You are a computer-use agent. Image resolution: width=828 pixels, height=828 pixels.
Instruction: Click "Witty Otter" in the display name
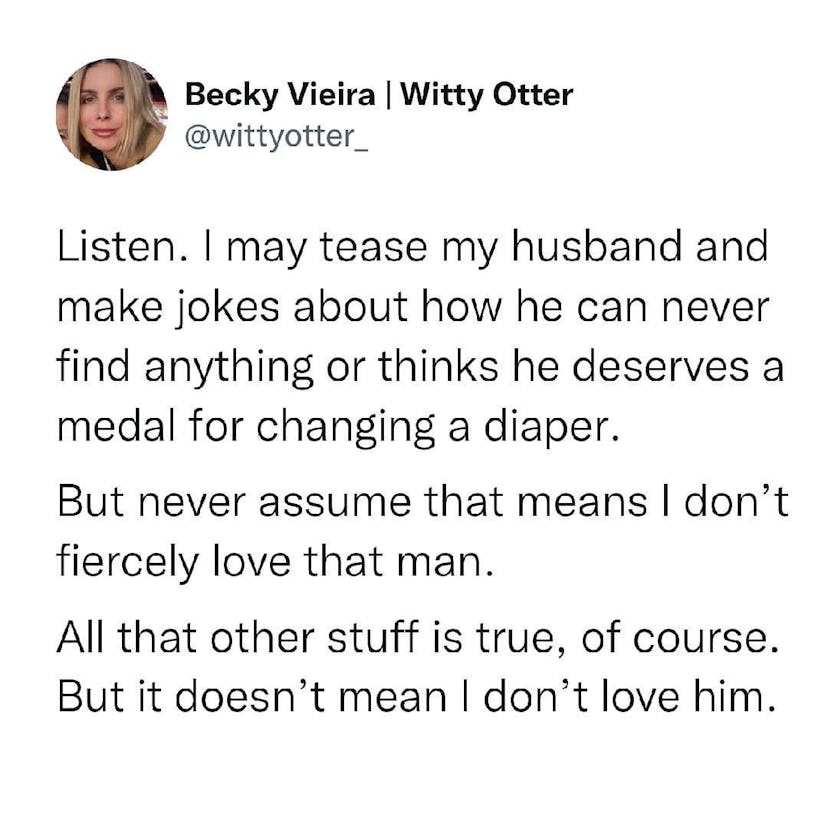(492, 95)
